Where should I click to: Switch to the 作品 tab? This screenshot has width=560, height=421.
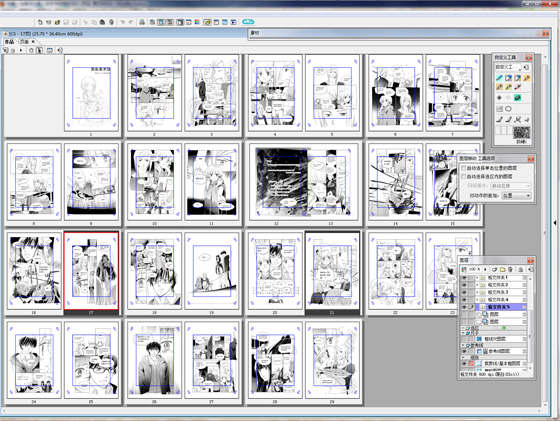click(x=9, y=42)
